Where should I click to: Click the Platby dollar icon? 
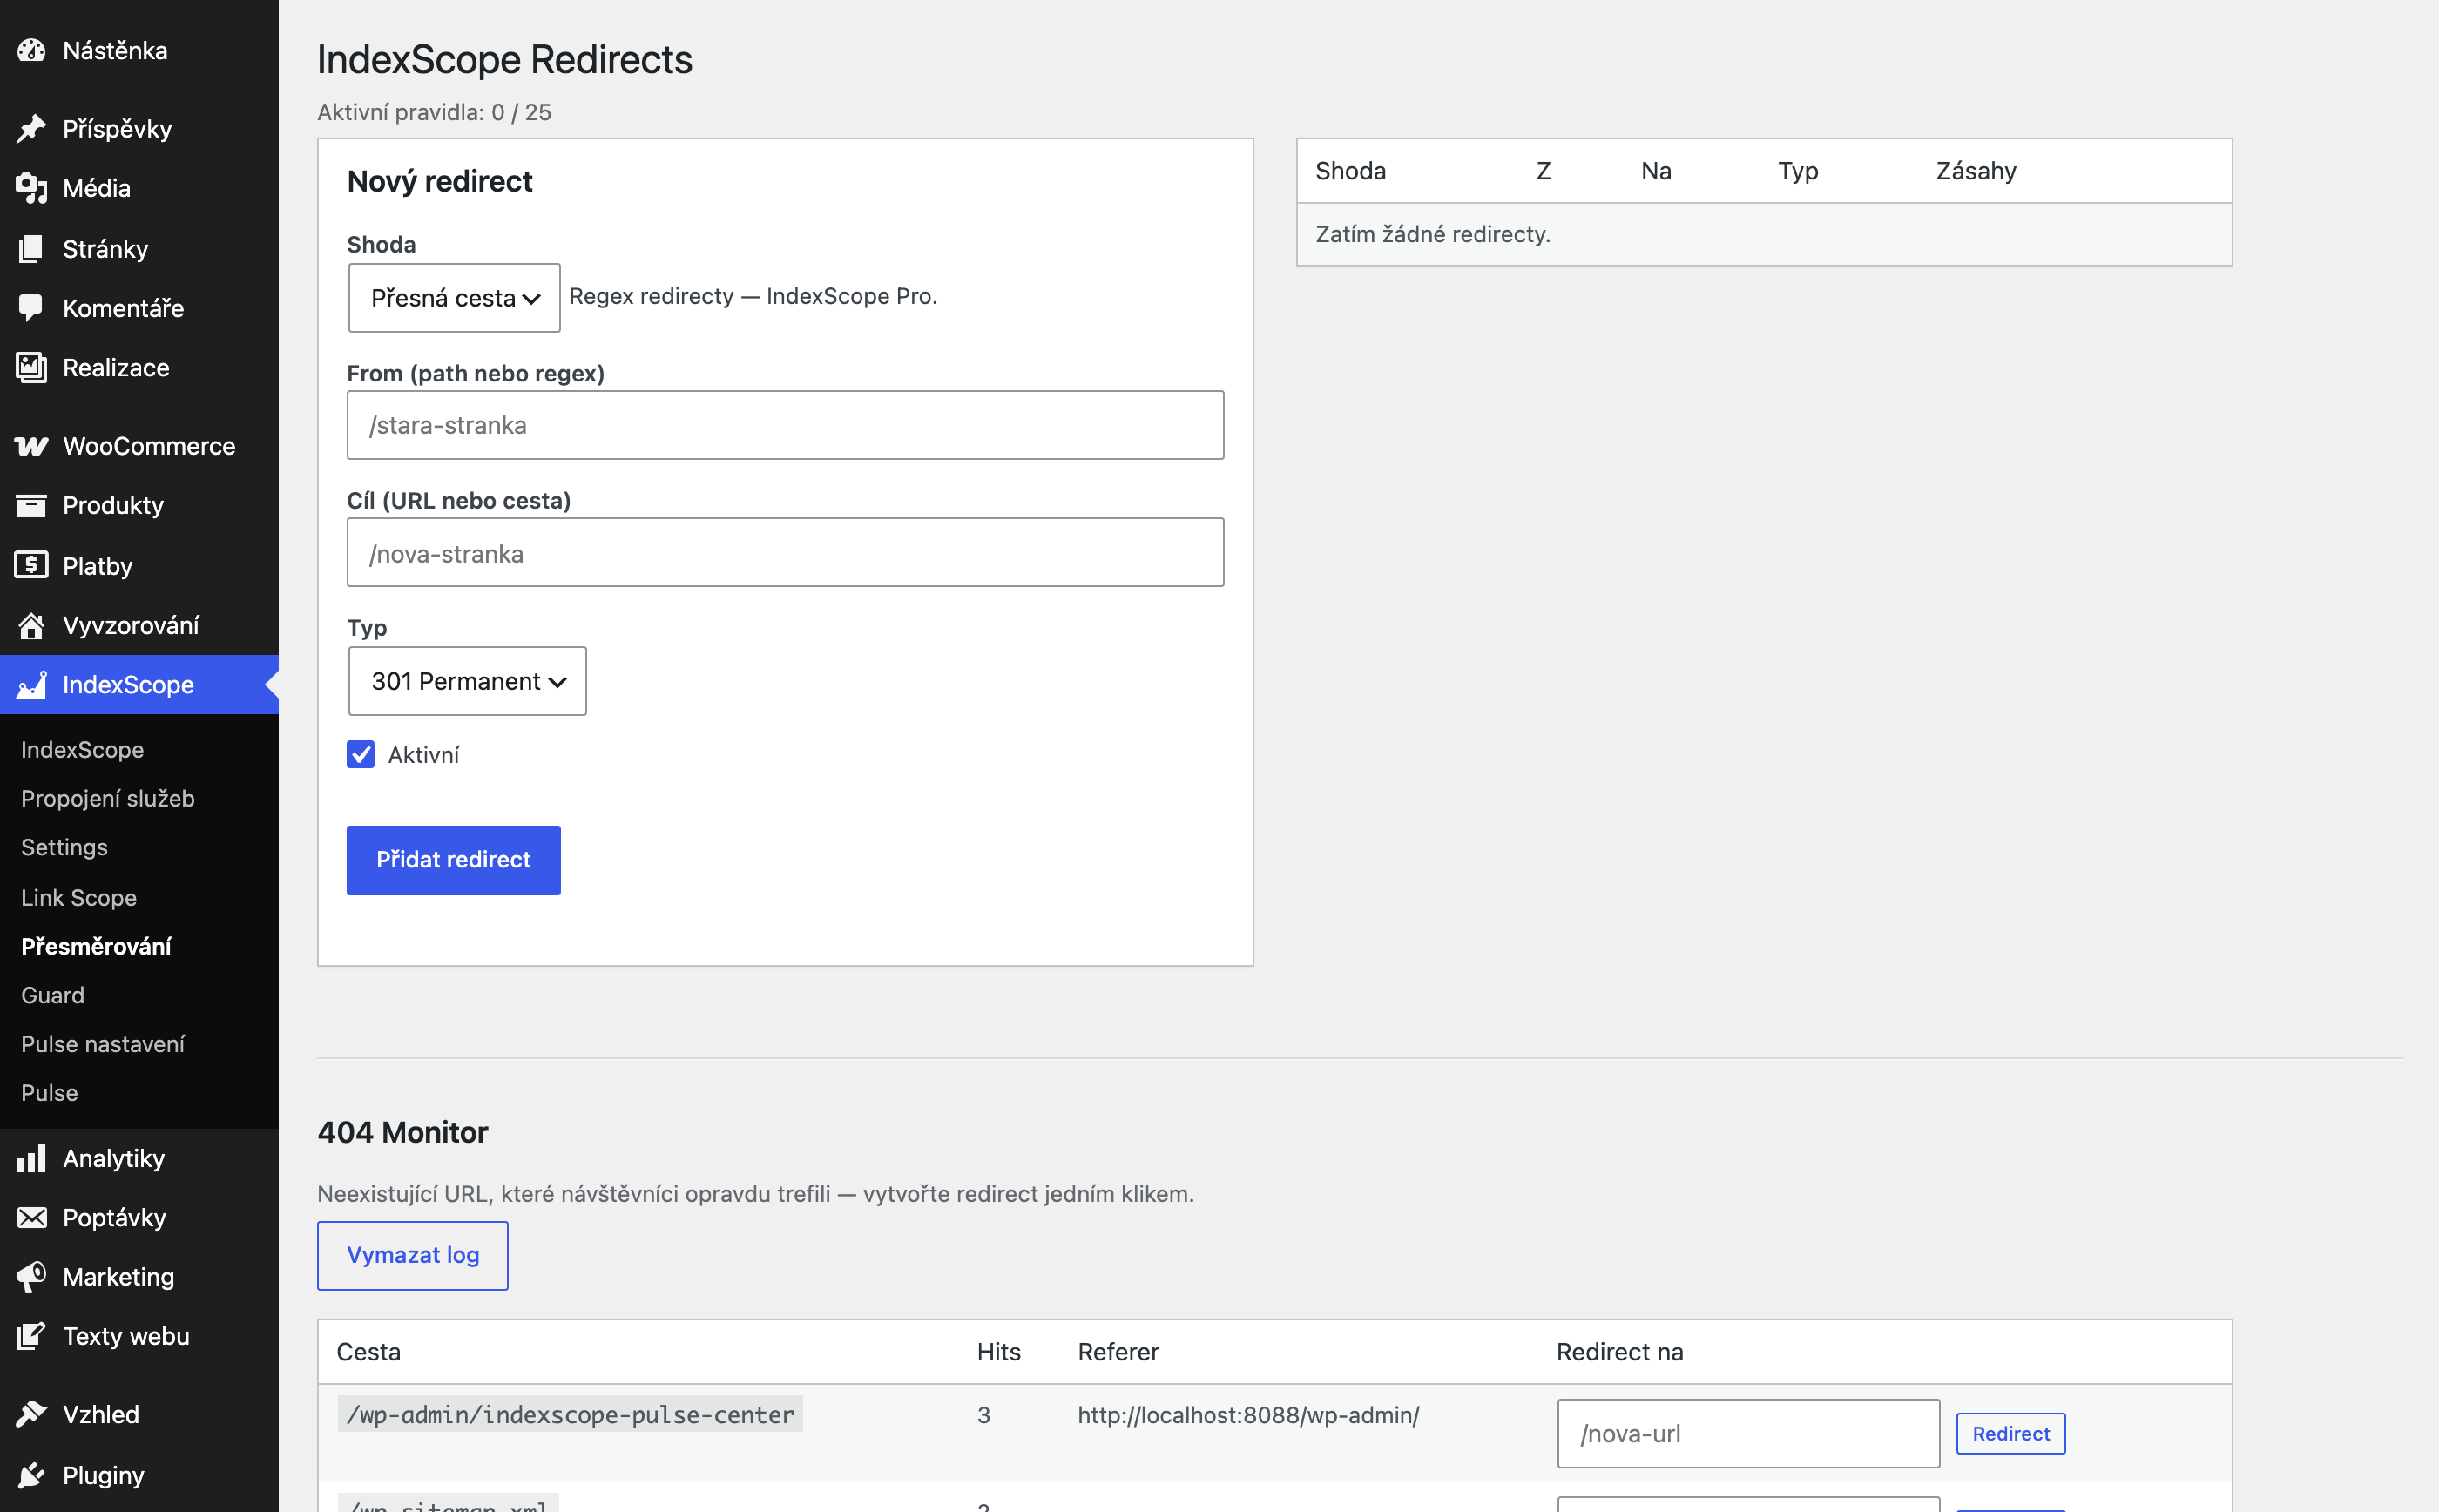coord(31,565)
